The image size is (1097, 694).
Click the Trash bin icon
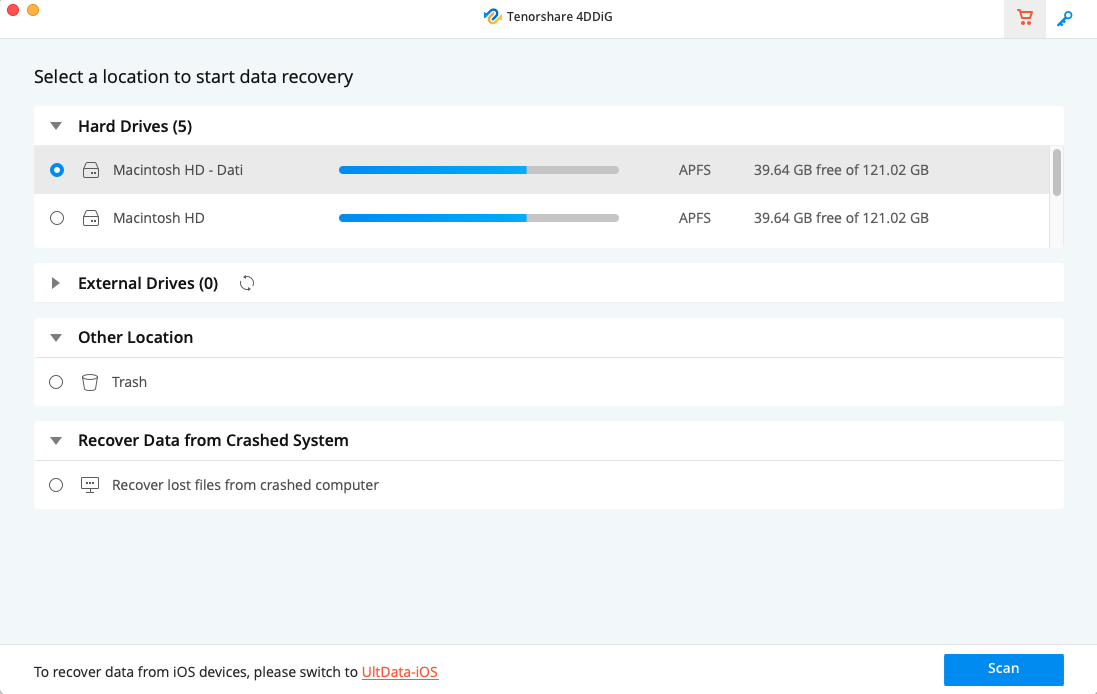(x=90, y=382)
